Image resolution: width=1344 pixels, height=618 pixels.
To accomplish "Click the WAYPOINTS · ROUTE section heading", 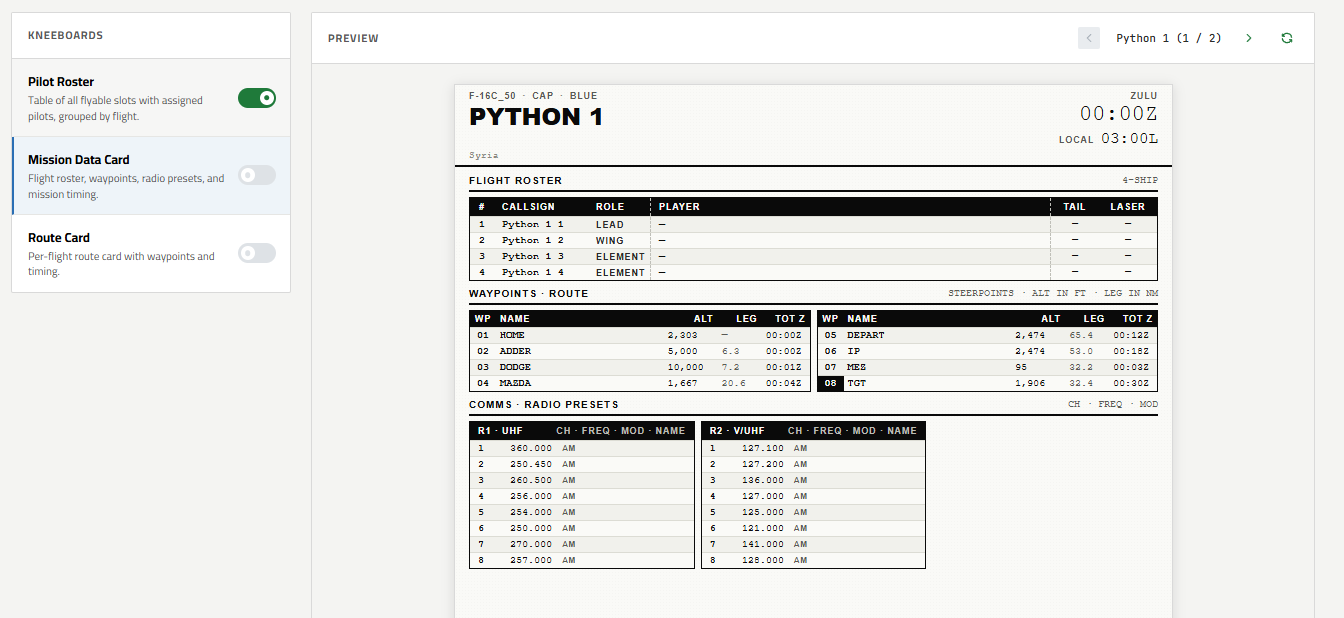I will coord(528,294).
